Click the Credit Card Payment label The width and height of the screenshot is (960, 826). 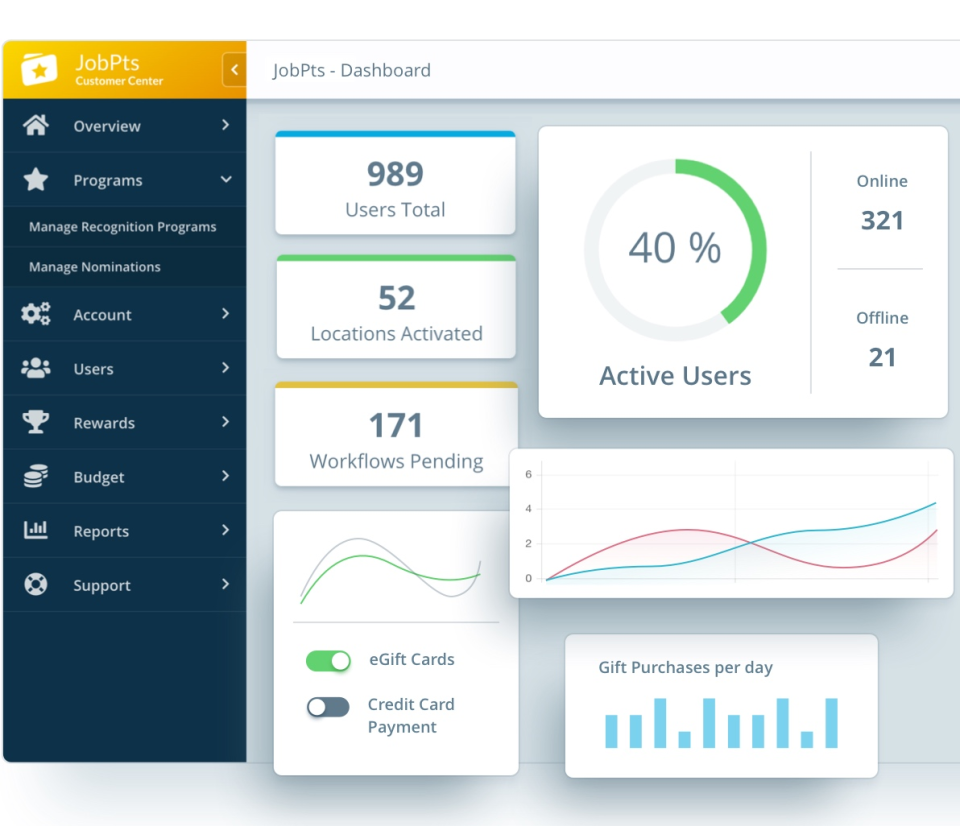(x=411, y=715)
